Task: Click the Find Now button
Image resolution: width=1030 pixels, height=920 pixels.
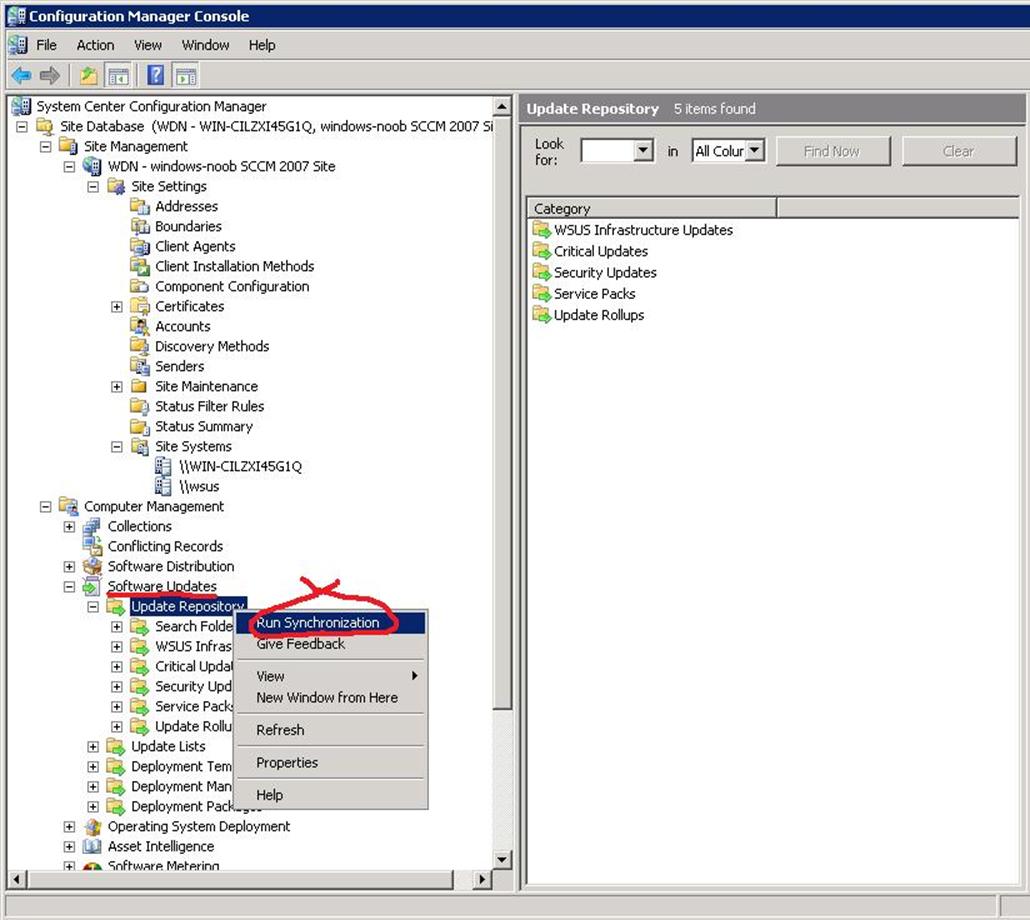Action: 833,151
